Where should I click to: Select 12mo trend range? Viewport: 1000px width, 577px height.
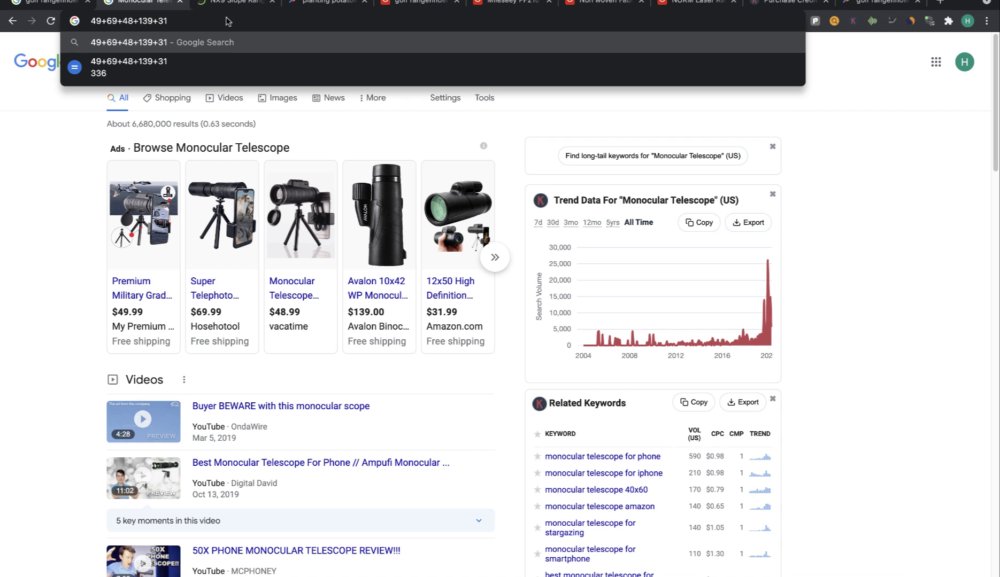592,223
